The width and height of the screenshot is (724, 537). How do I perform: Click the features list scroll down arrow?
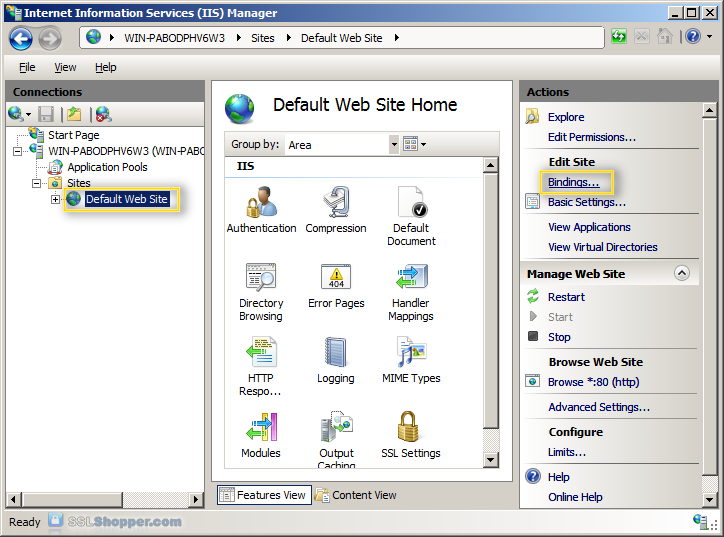tap(490, 459)
